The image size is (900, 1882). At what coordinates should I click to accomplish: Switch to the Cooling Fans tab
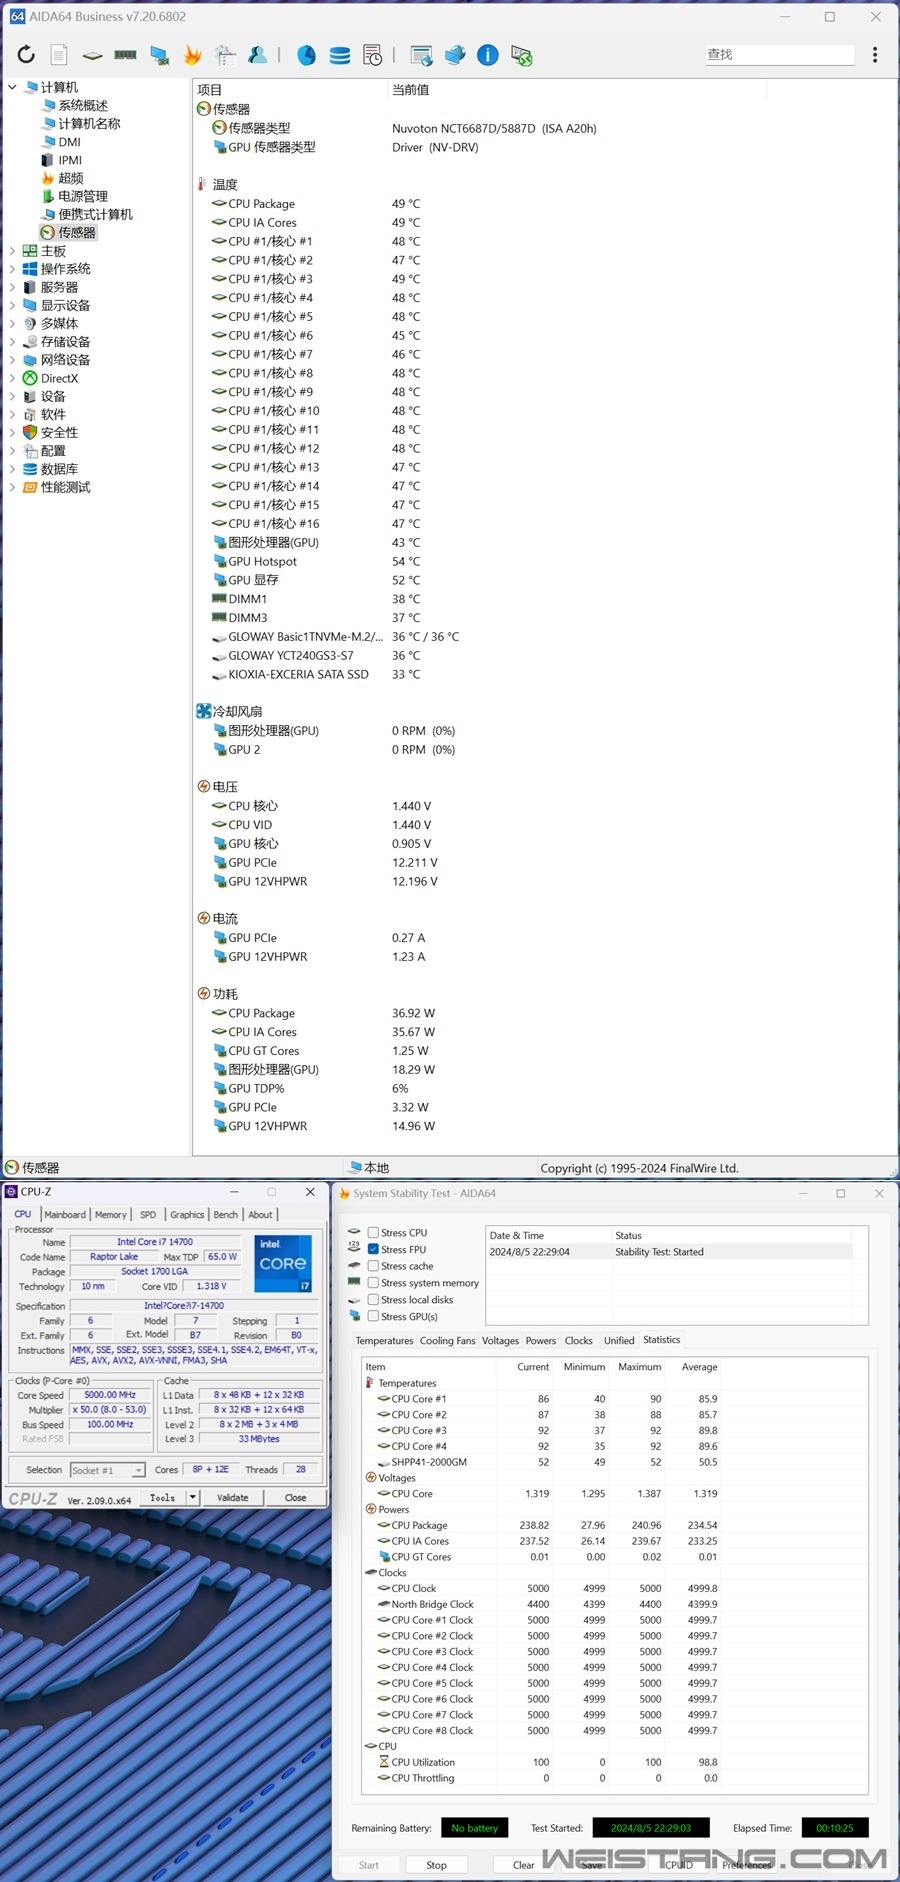tap(447, 1341)
